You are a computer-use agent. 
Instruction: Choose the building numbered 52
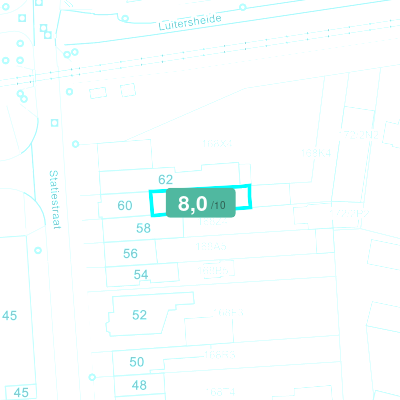139,315
